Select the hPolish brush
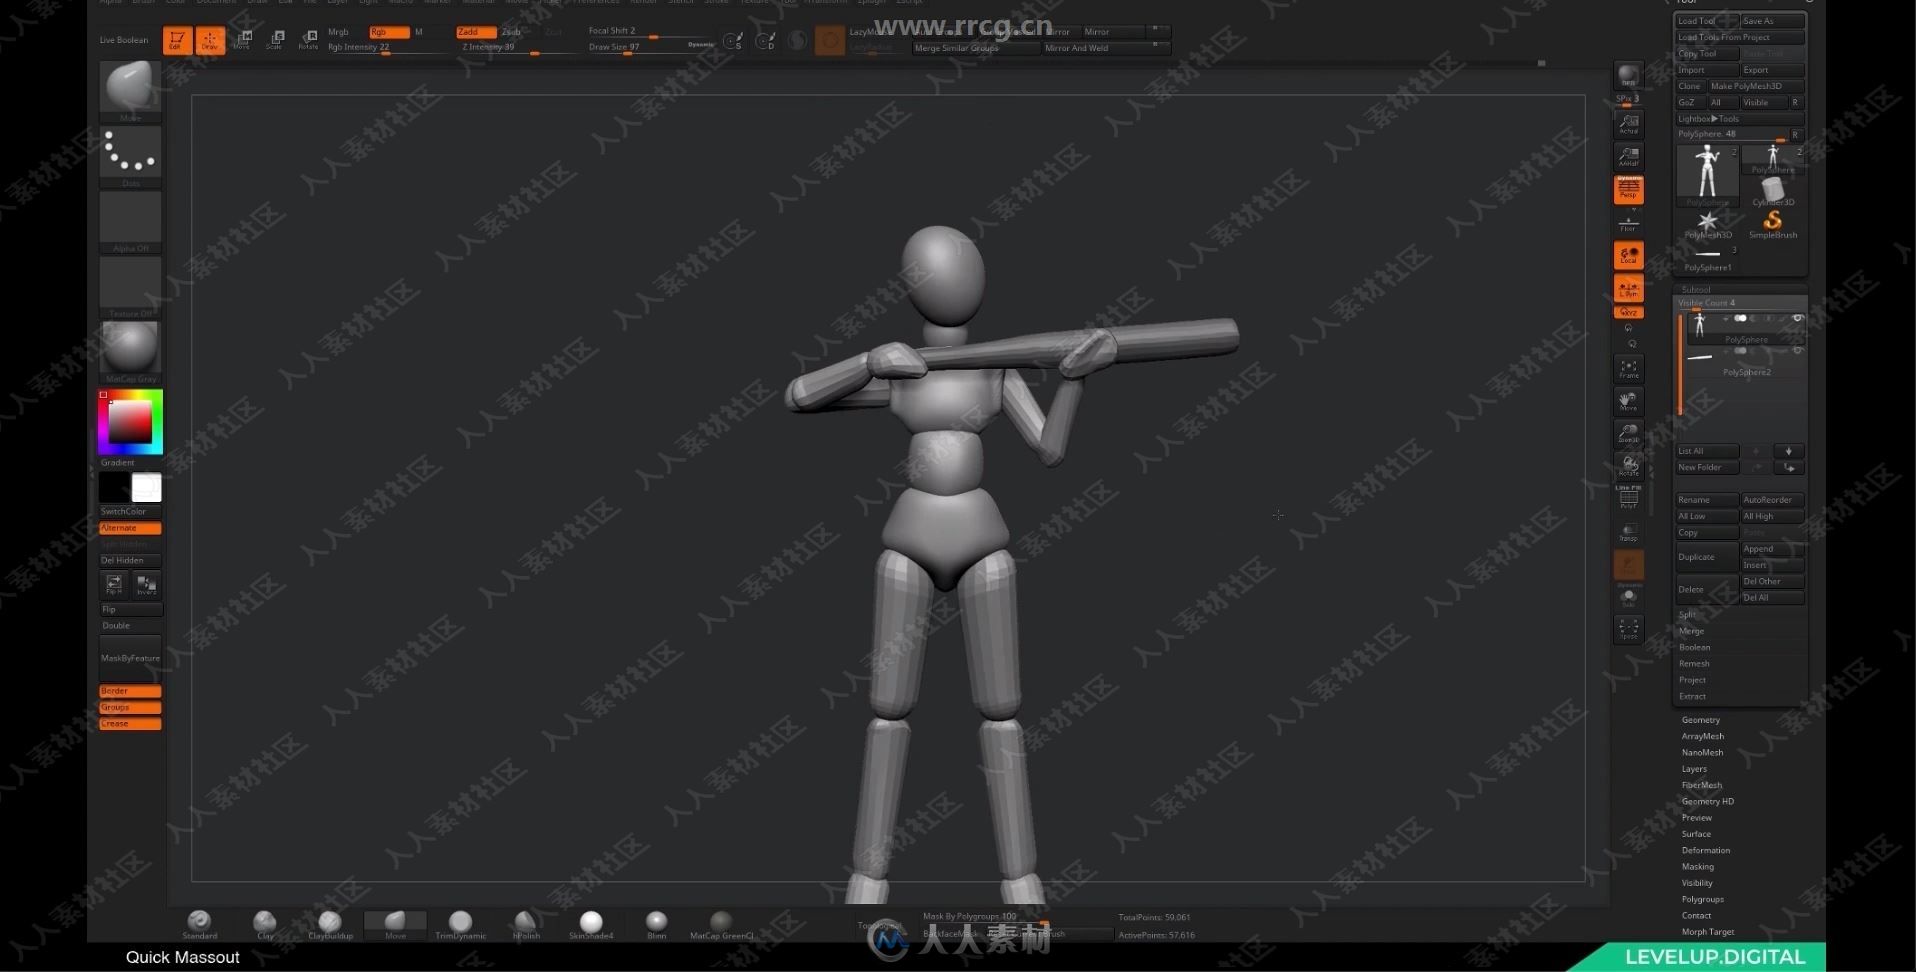Image resolution: width=1916 pixels, height=972 pixels. pyautogui.click(x=526, y=924)
